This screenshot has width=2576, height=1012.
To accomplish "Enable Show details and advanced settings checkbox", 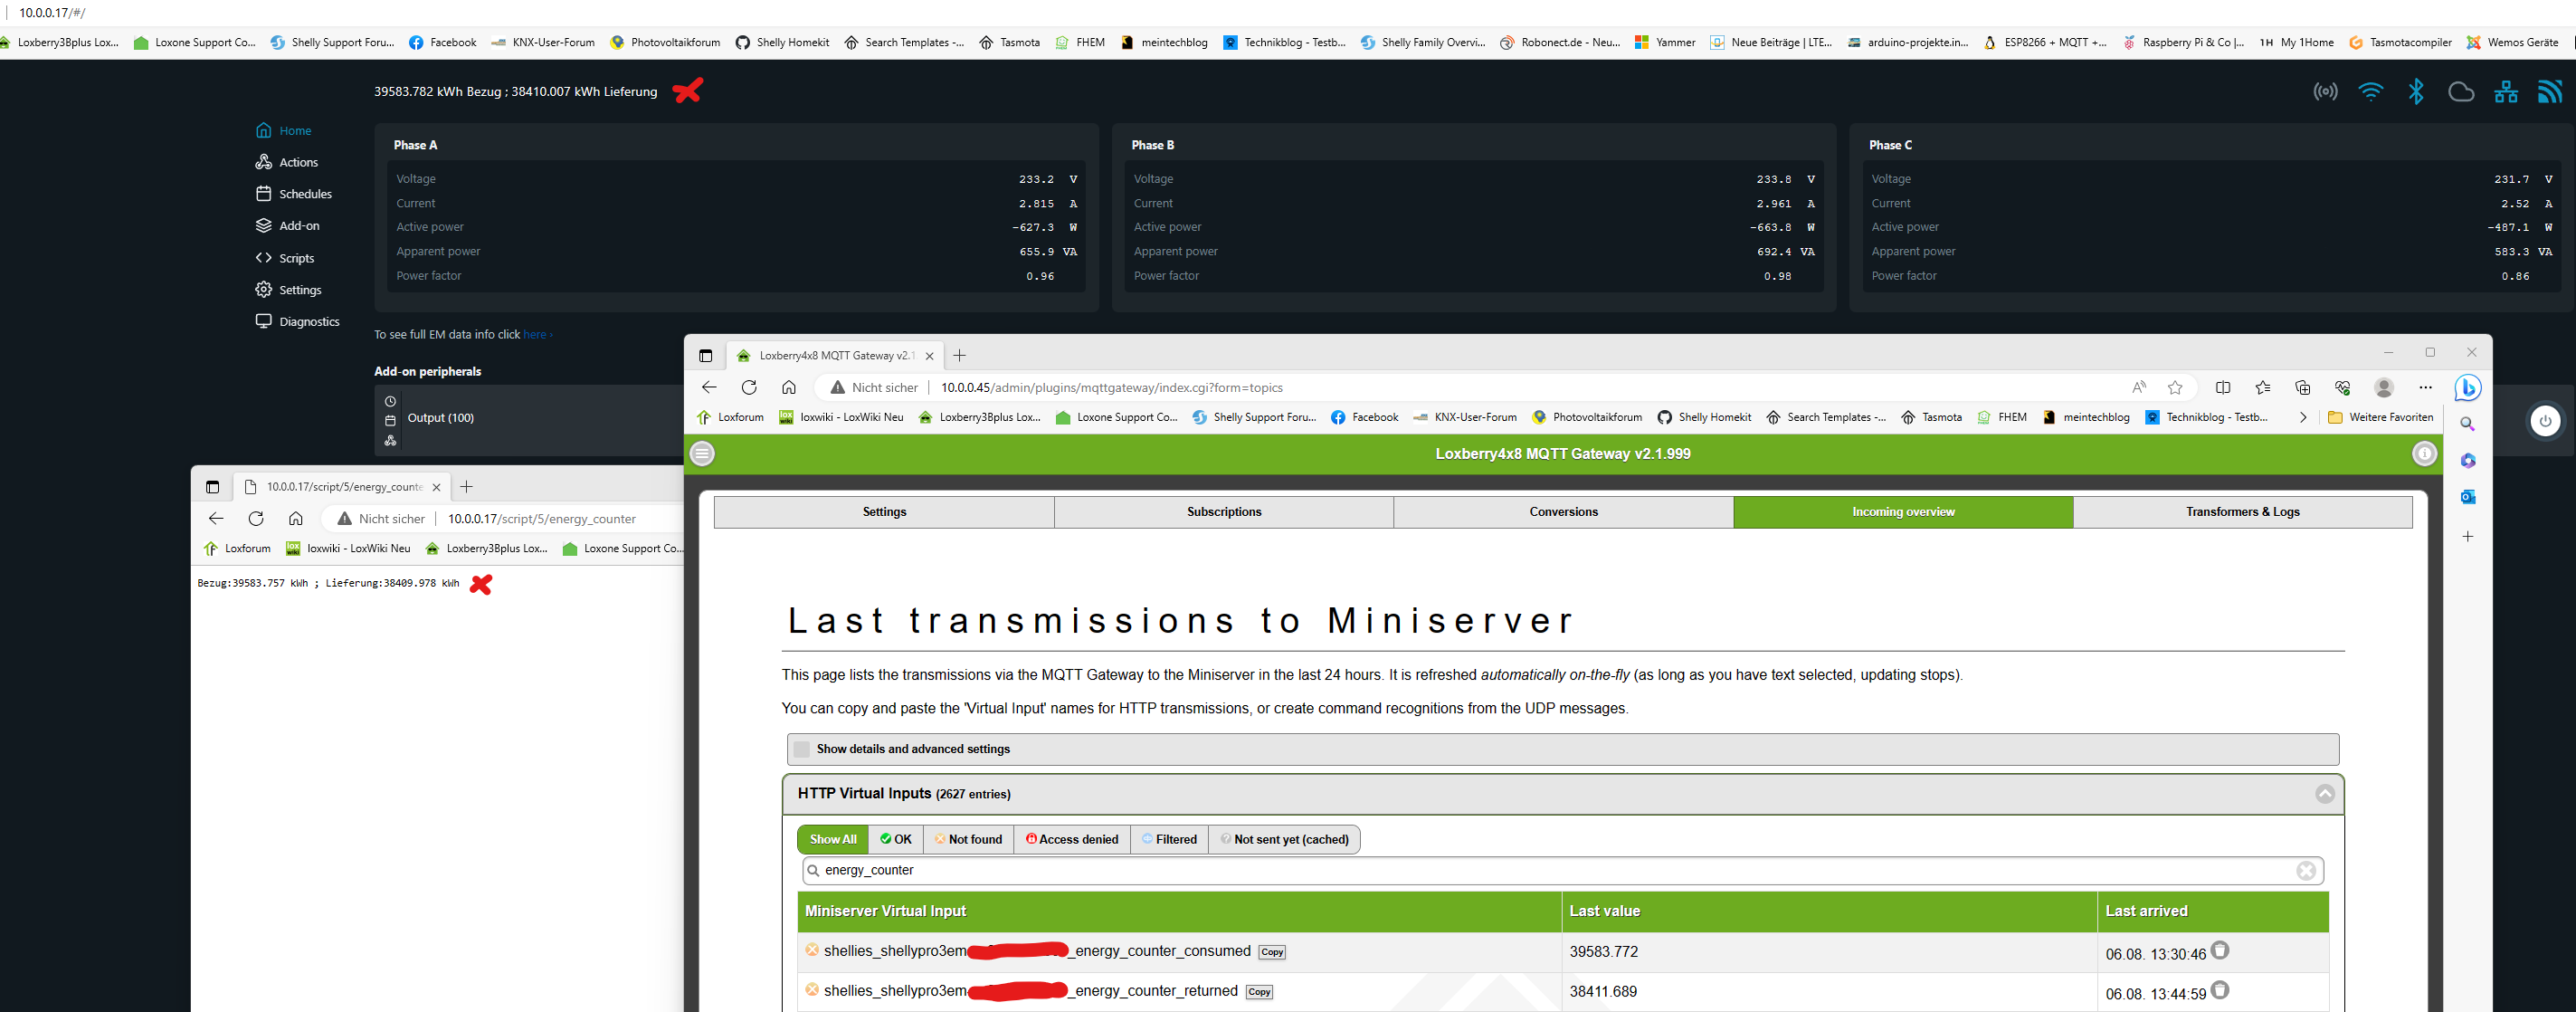I will pos(802,749).
